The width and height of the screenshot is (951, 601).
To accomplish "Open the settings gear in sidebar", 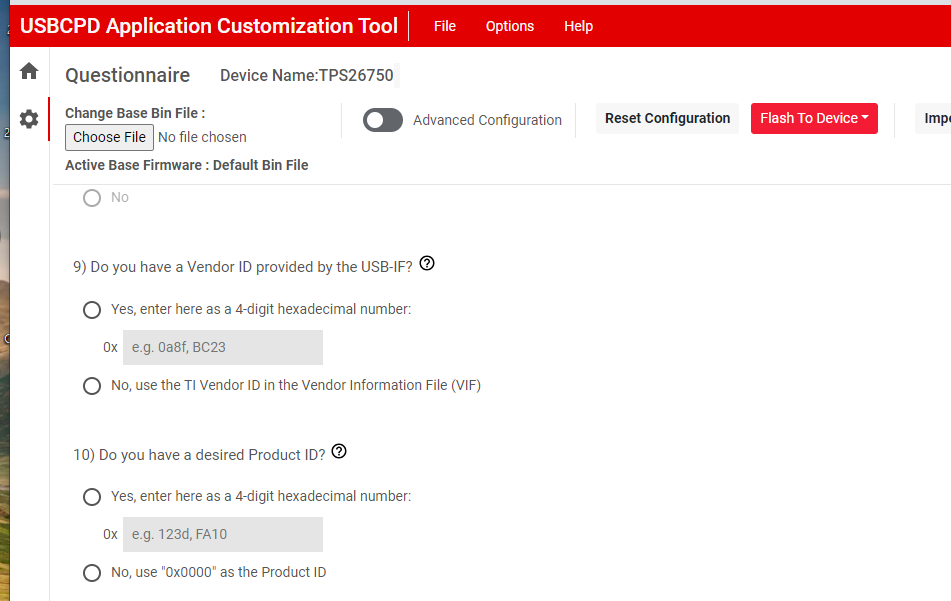I will 29,119.
